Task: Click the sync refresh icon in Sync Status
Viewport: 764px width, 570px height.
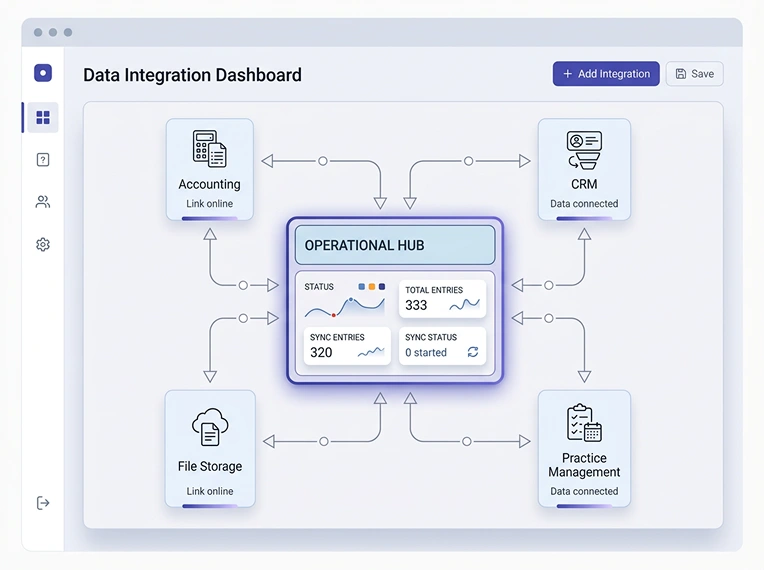Action: click(473, 352)
